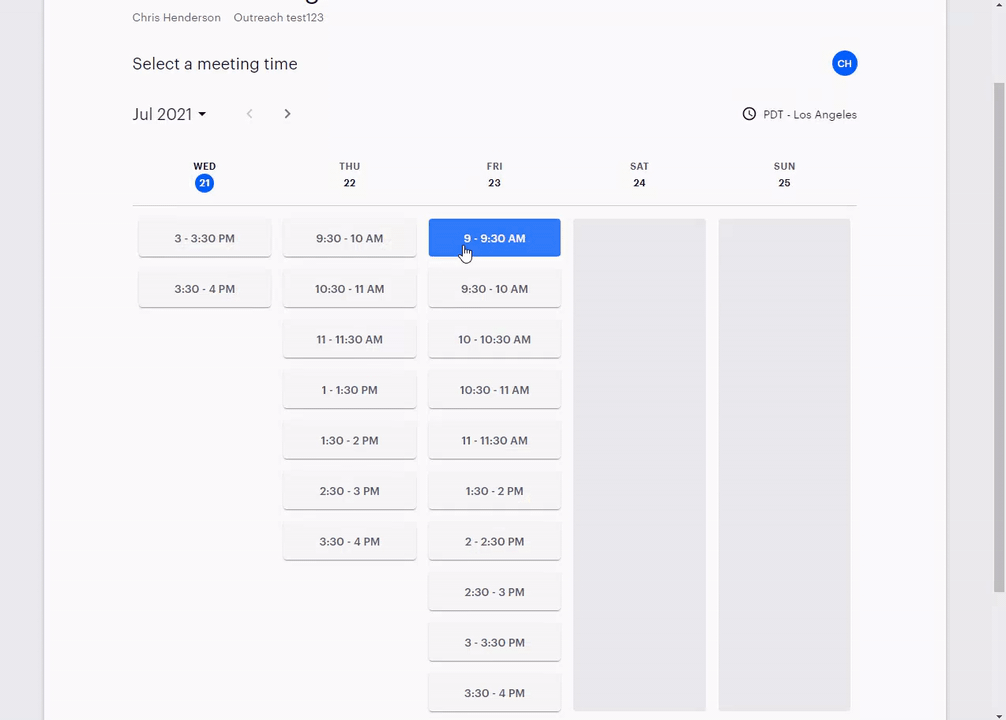This screenshot has width=1006, height=720.
Task: Select Friday 3 - 3:30 PM slot
Action: [494, 642]
